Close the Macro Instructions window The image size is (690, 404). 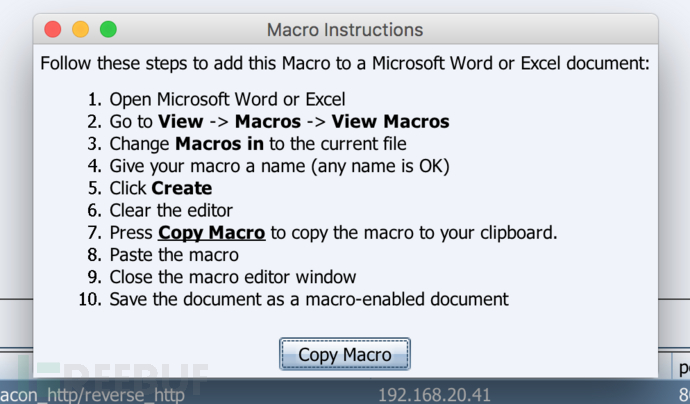coord(53,29)
